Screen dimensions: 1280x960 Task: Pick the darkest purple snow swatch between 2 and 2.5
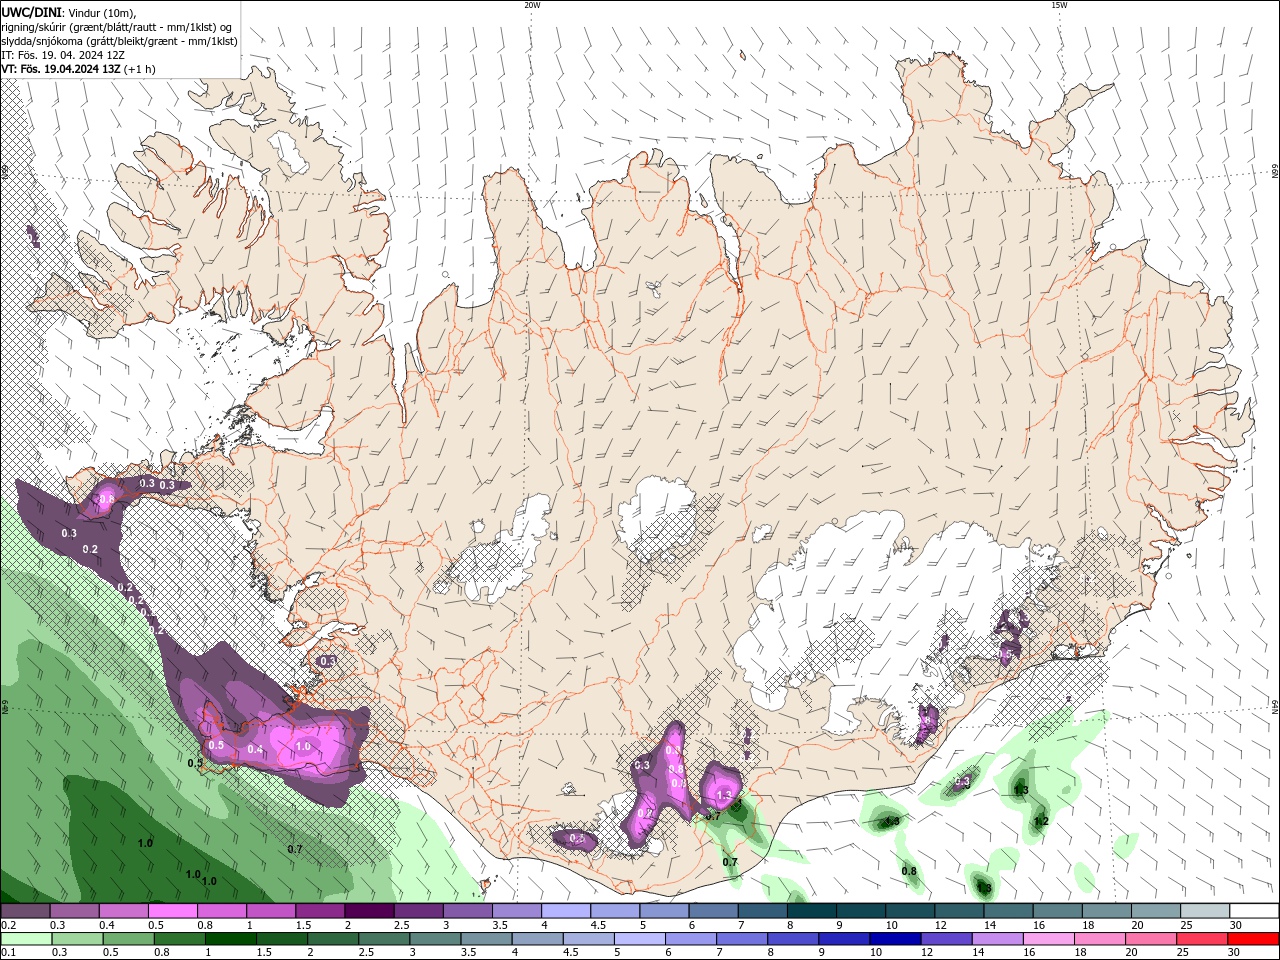click(x=369, y=911)
